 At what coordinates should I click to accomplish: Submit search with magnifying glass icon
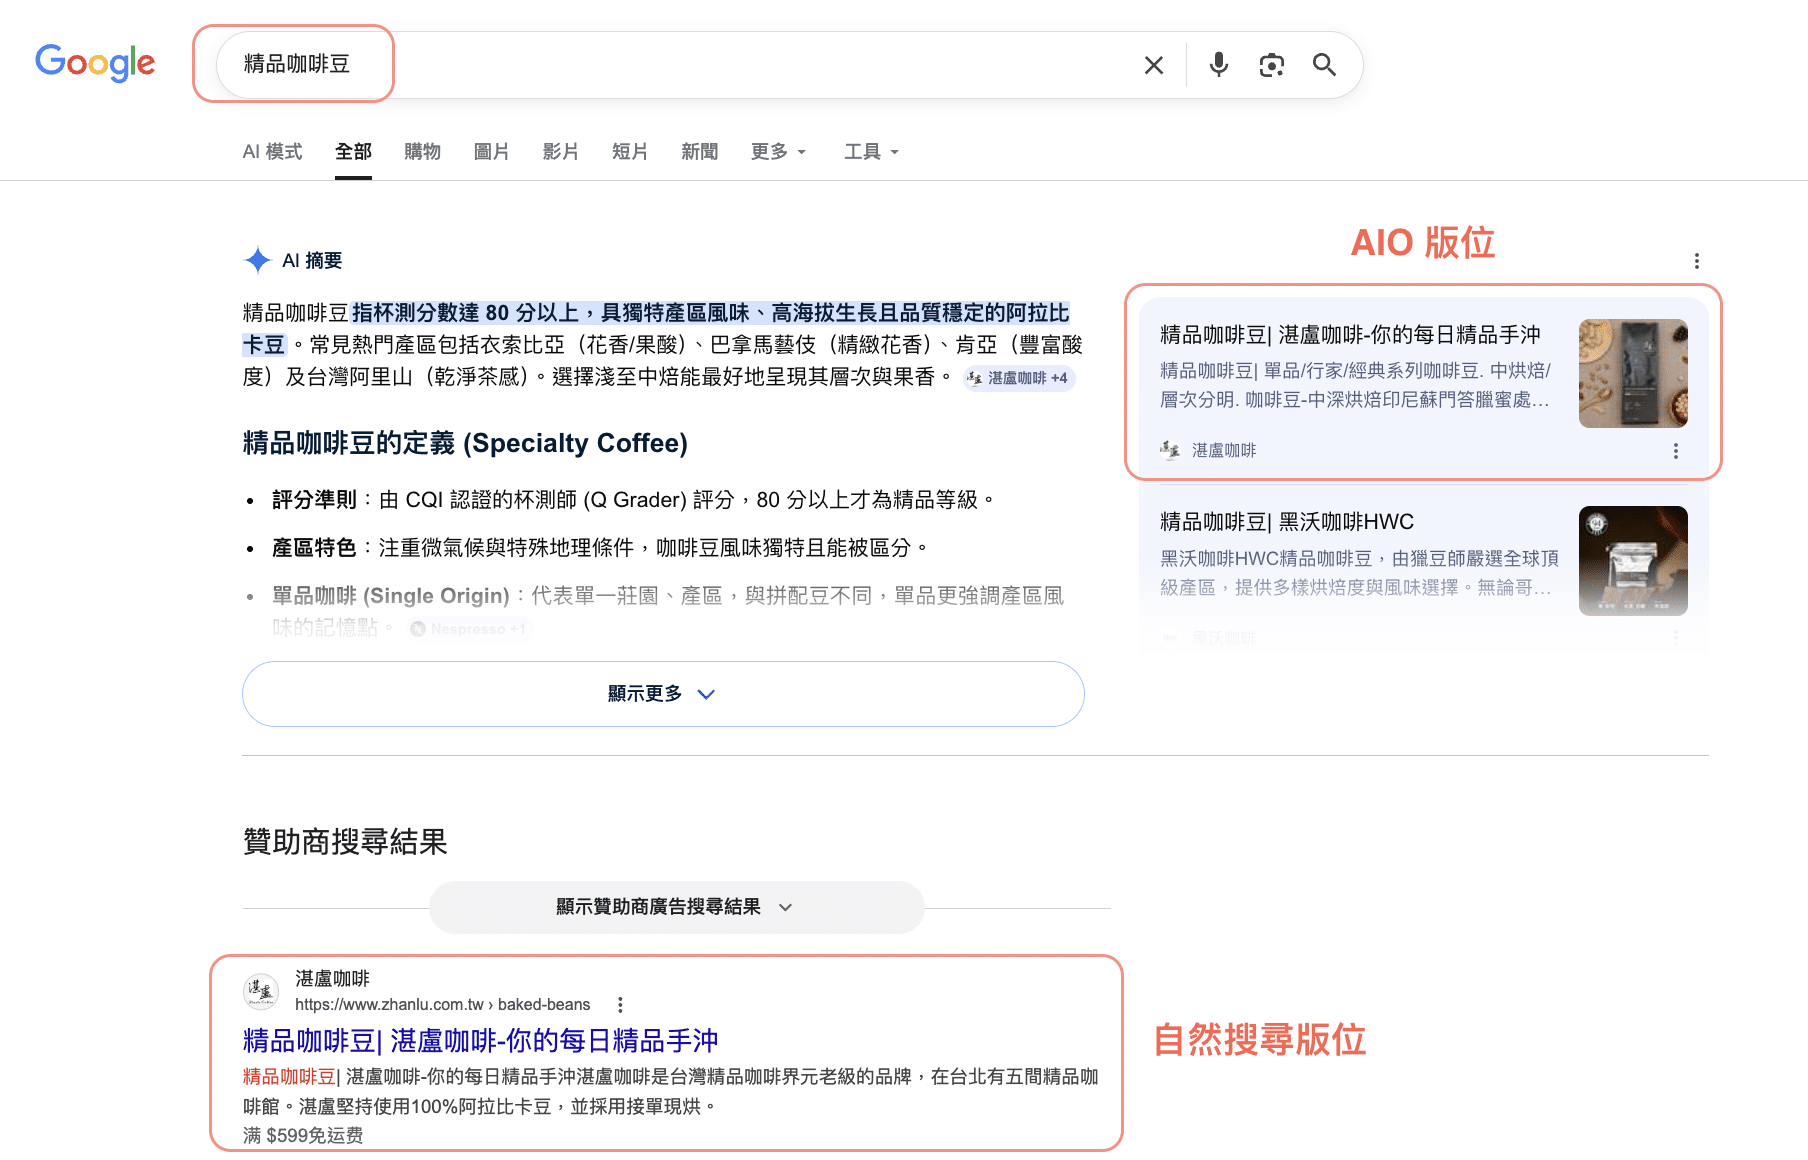[1324, 65]
